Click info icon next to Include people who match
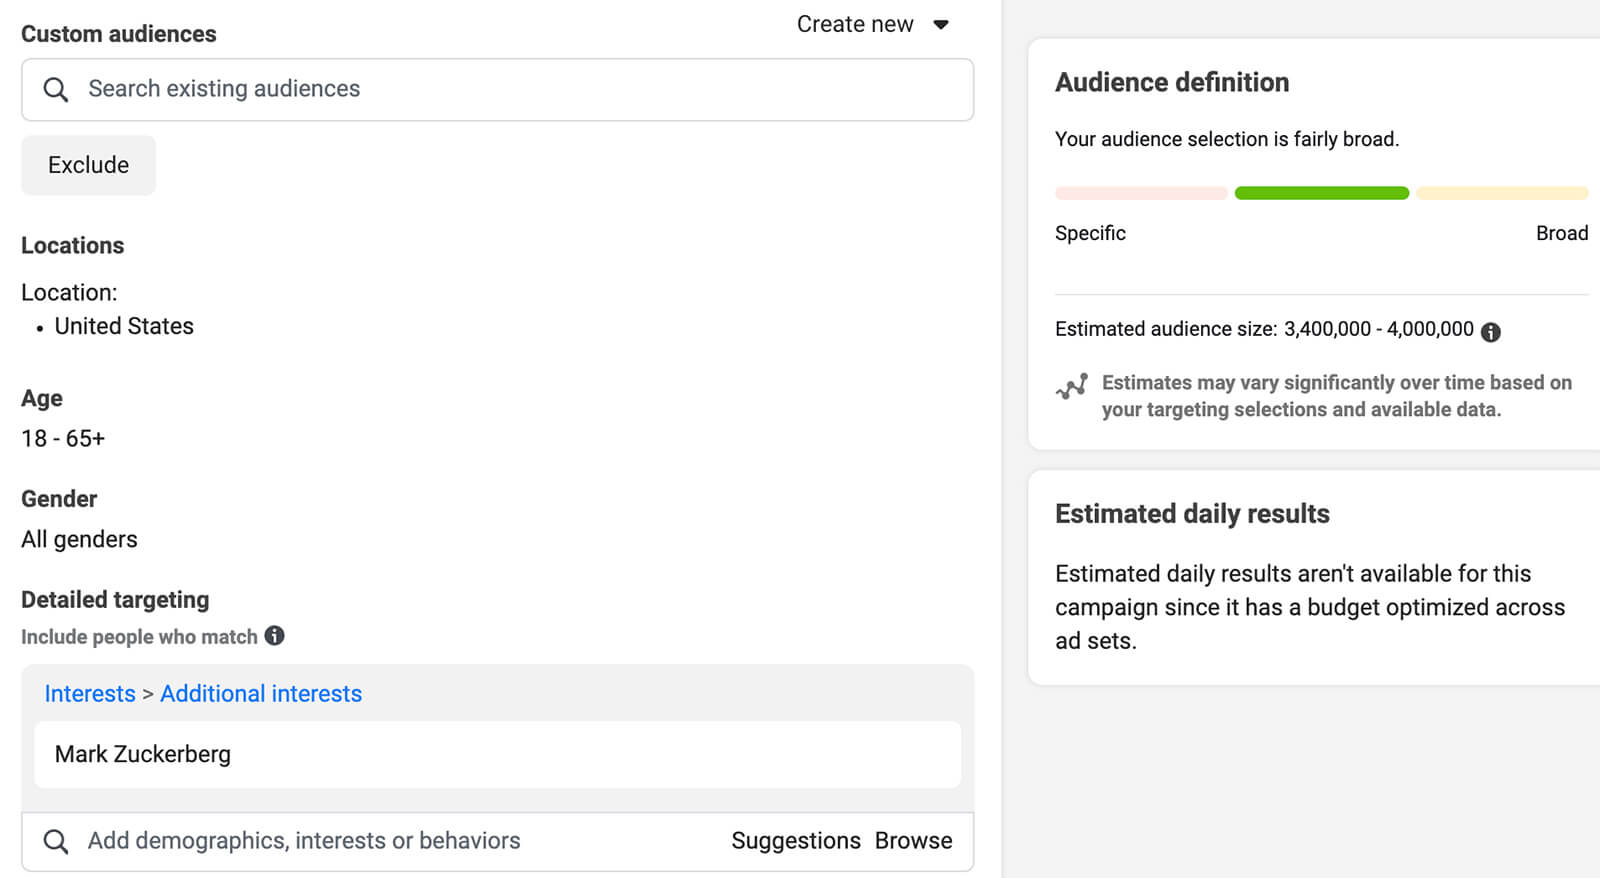This screenshot has width=1600, height=878. tap(274, 635)
